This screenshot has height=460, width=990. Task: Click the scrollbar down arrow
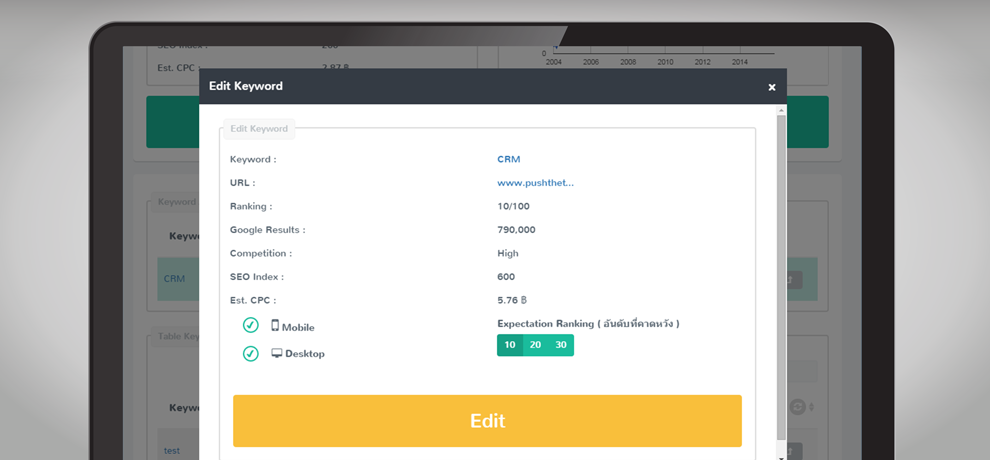pyautogui.click(x=782, y=456)
